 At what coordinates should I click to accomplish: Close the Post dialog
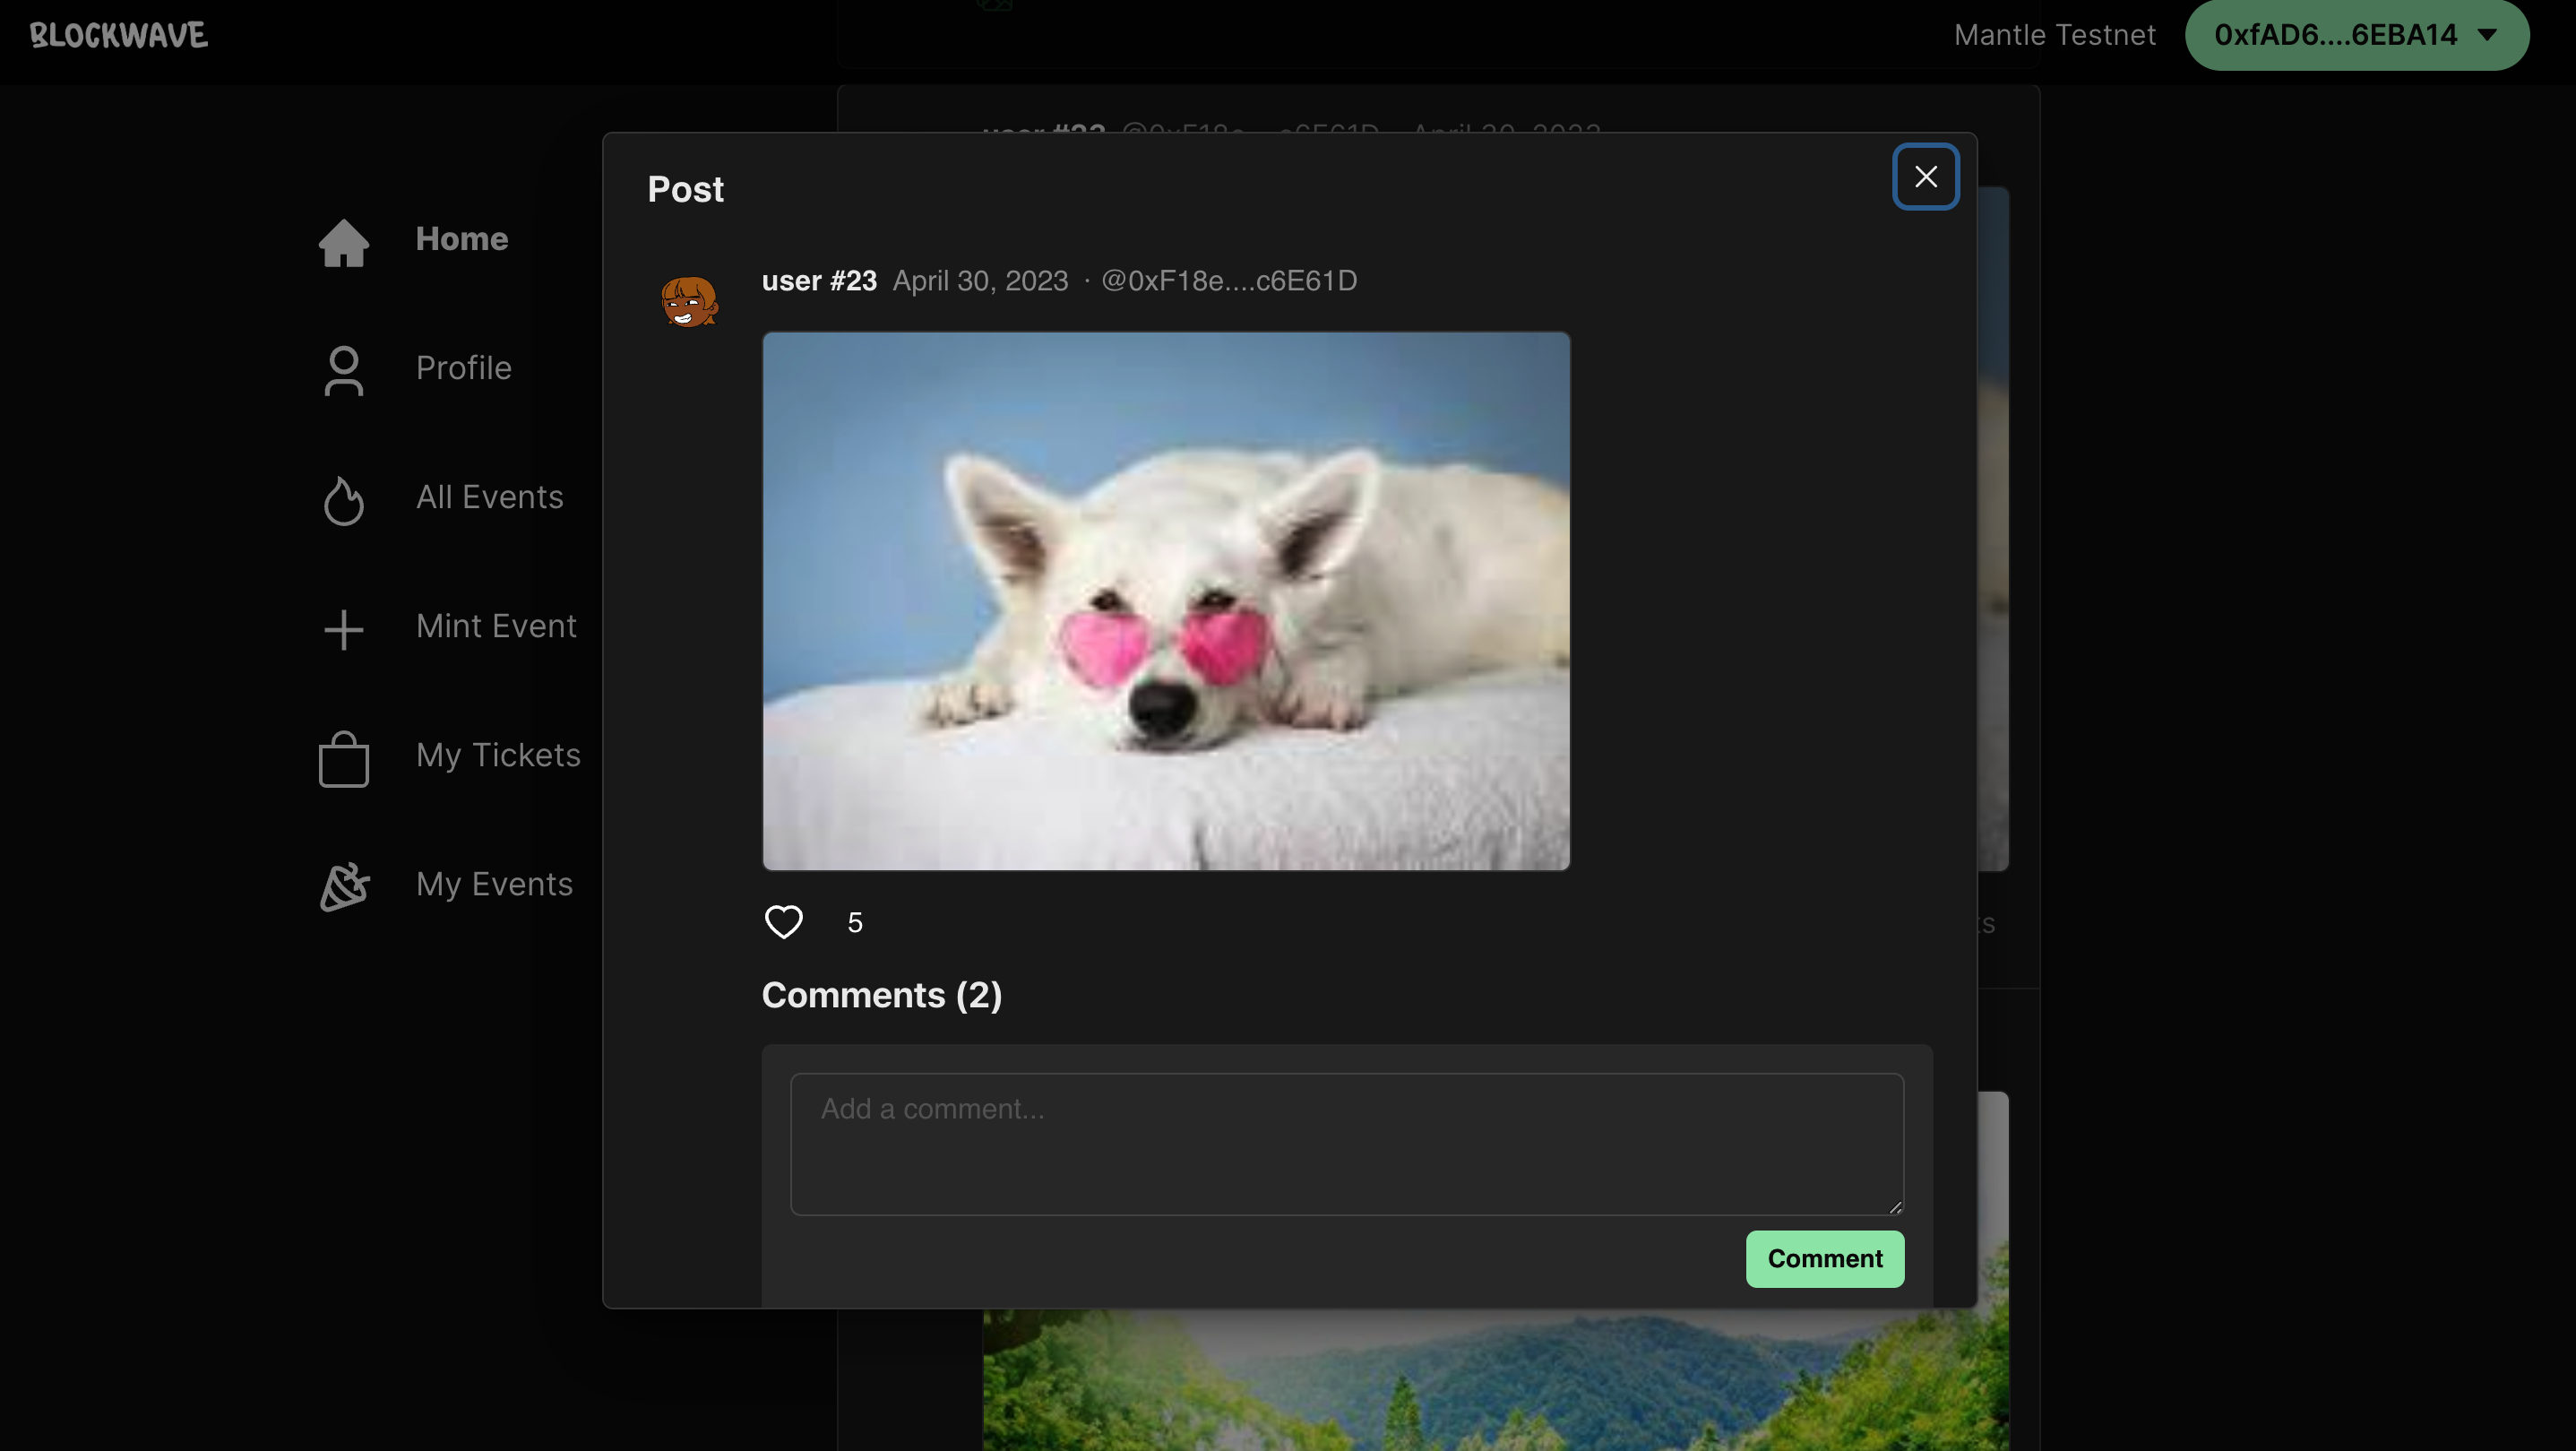coord(1925,177)
